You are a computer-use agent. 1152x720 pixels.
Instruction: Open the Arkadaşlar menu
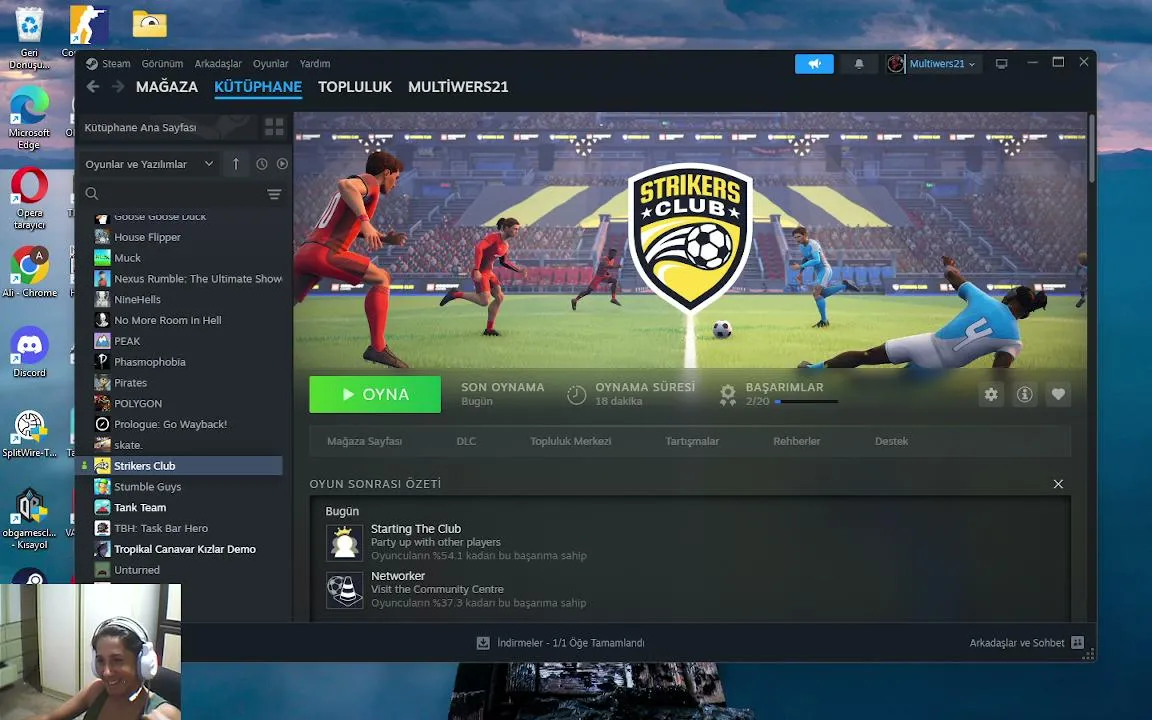click(218, 64)
